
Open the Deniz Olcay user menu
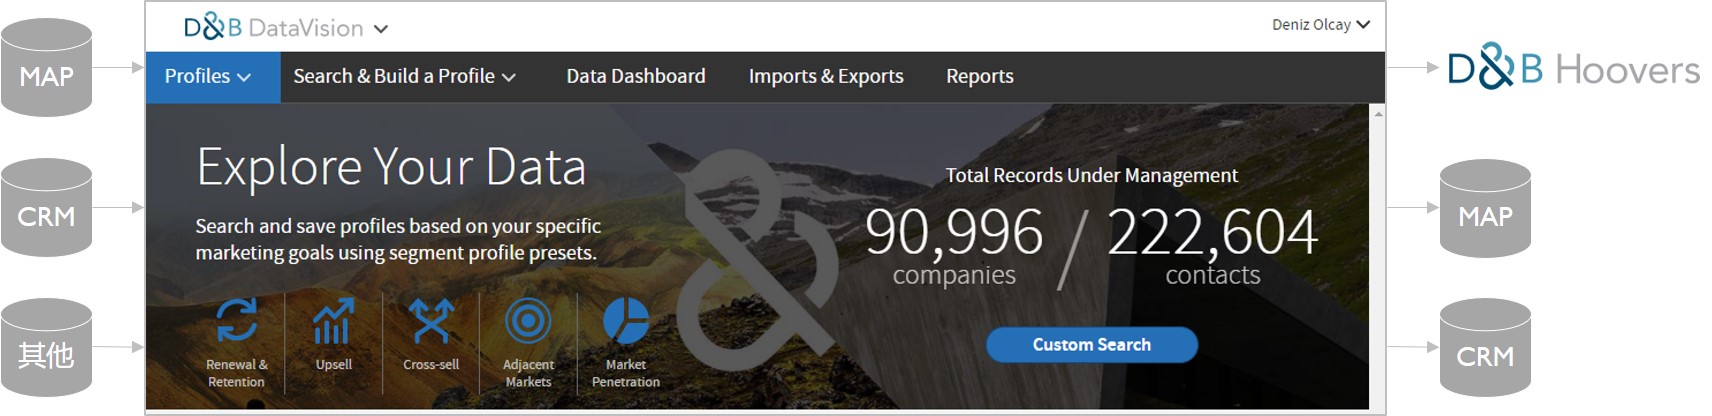[1320, 25]
